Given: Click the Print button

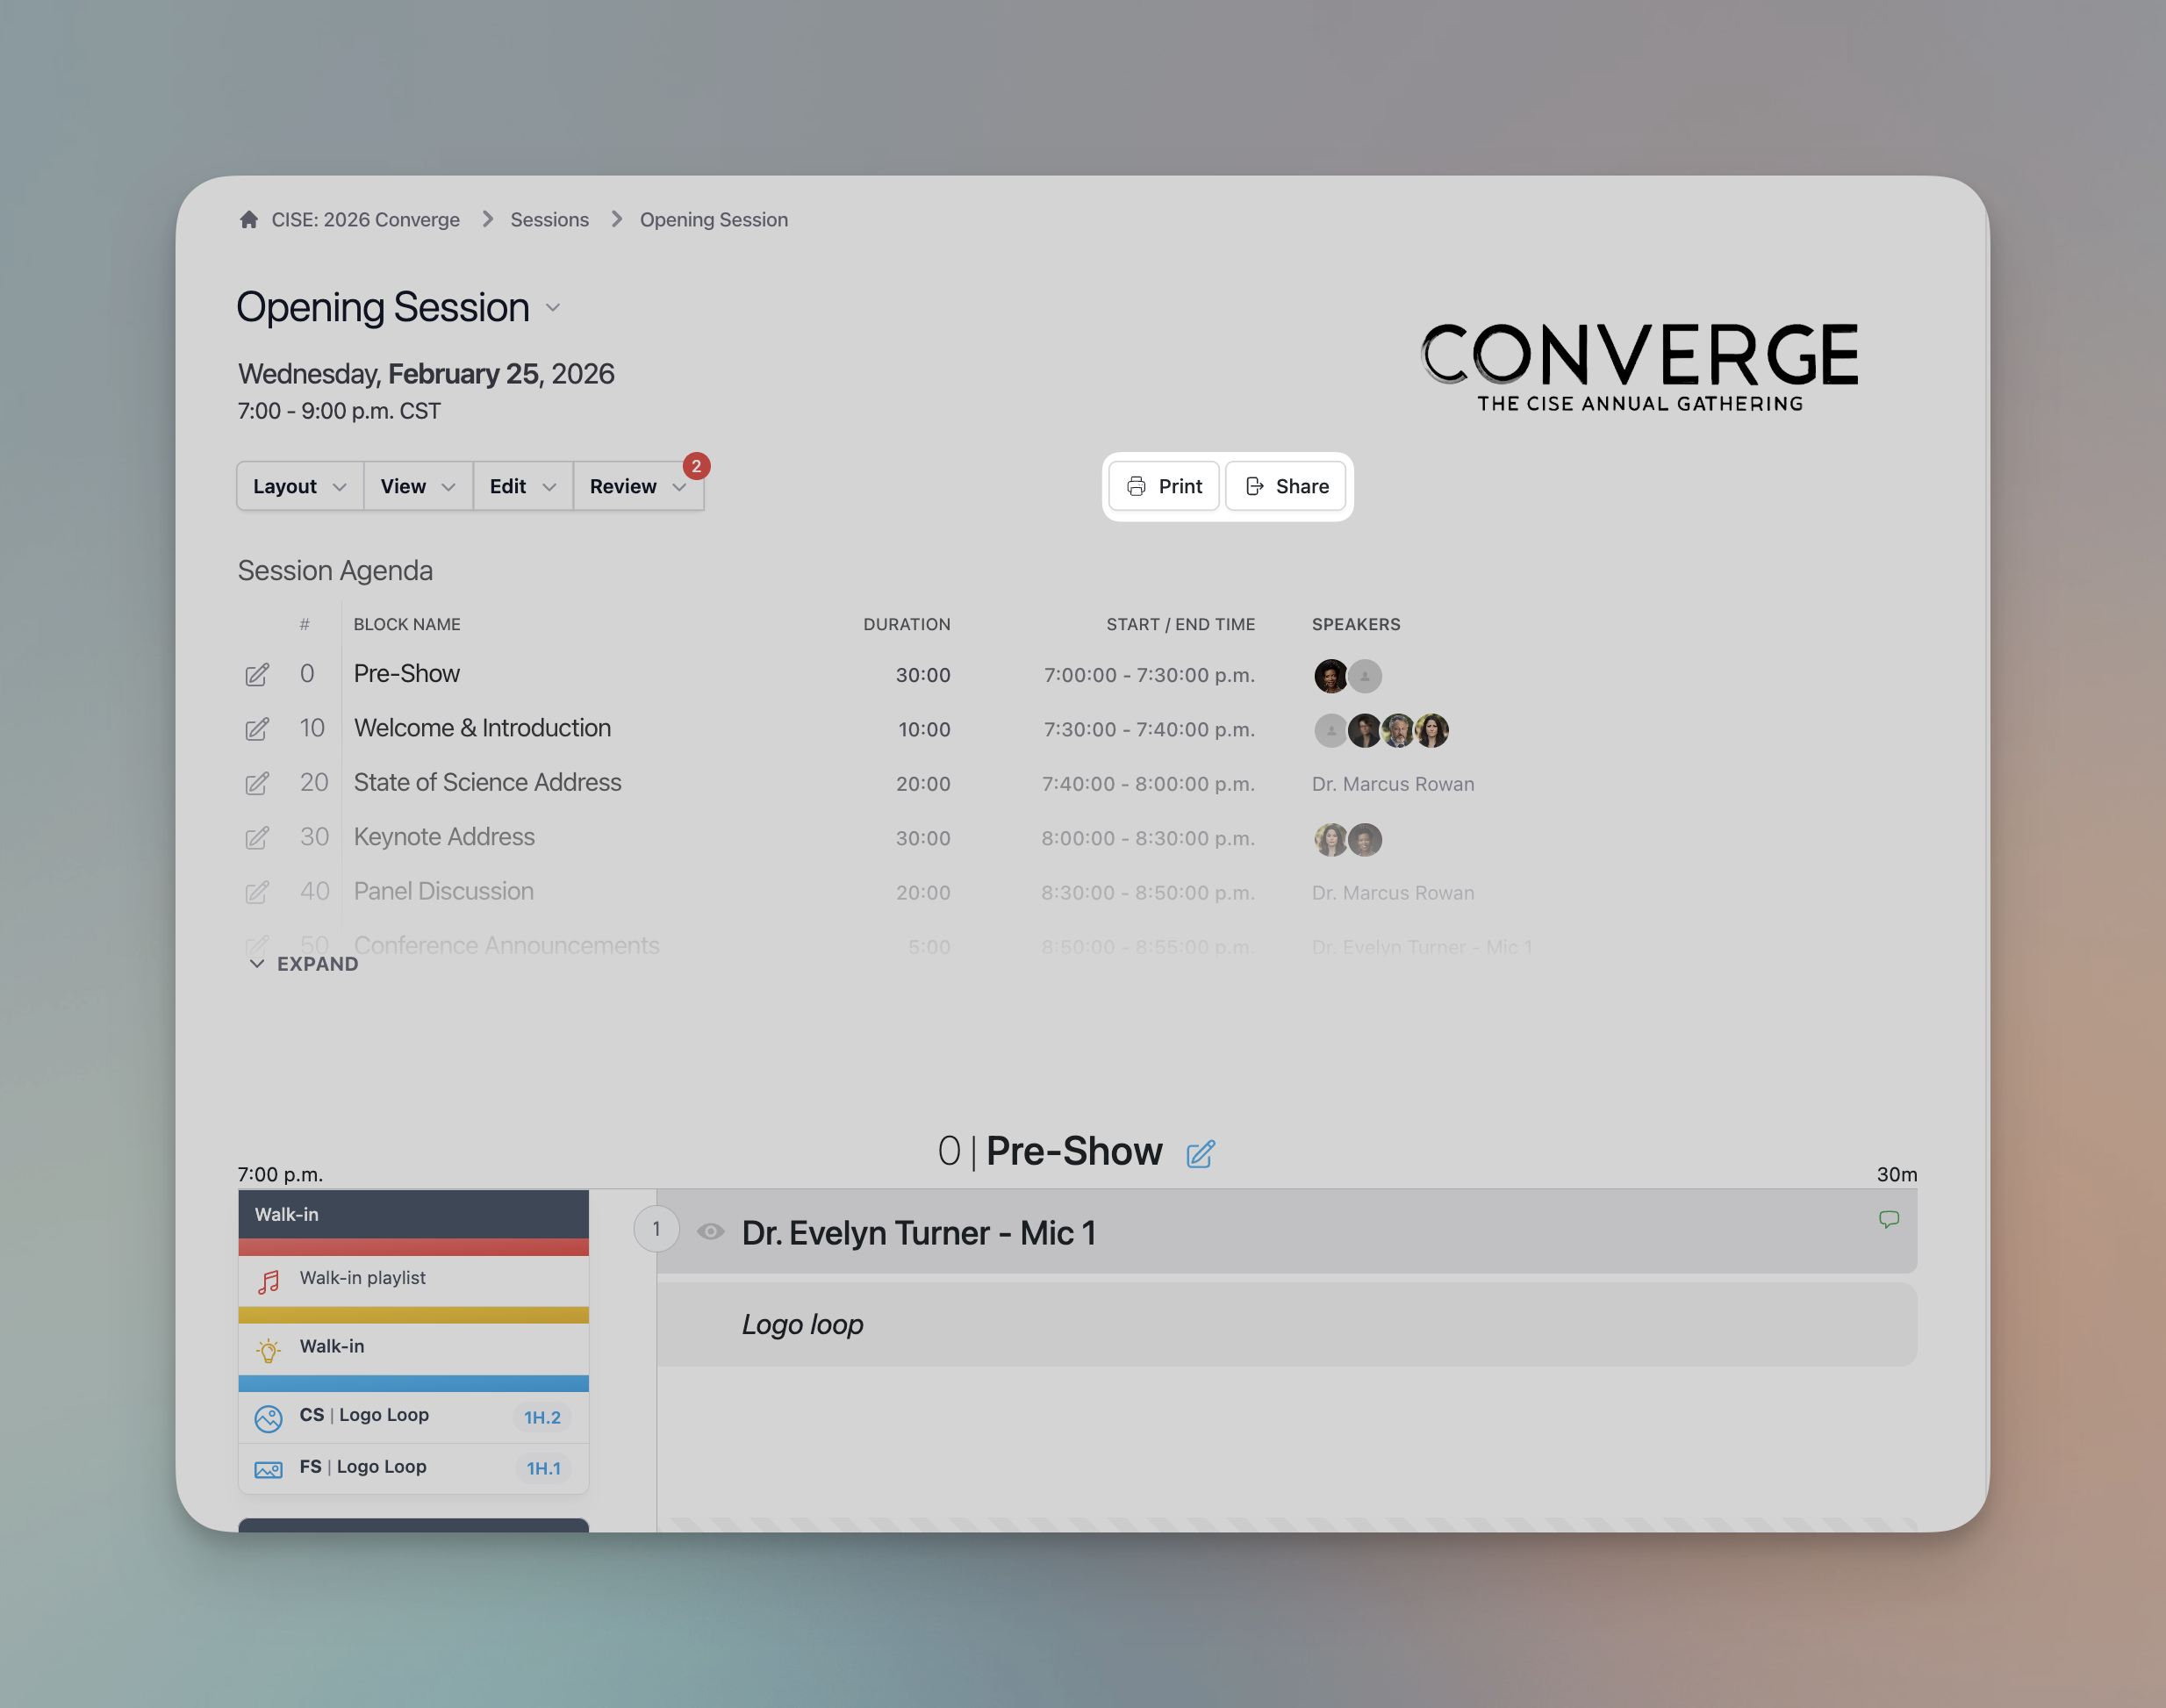Looking at the screenshot, I should (1164, 486).
